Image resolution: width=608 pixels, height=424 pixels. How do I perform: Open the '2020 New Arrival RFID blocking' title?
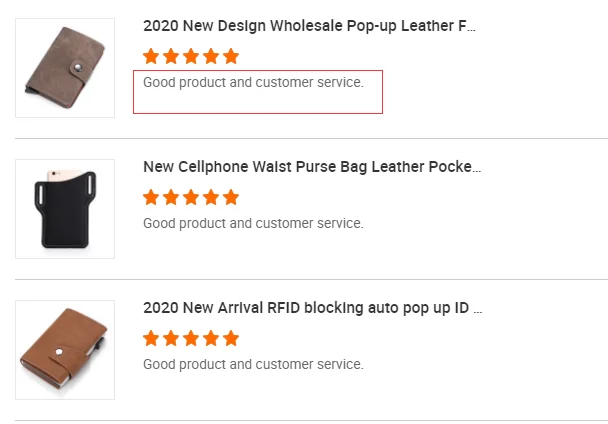point(313,308)
